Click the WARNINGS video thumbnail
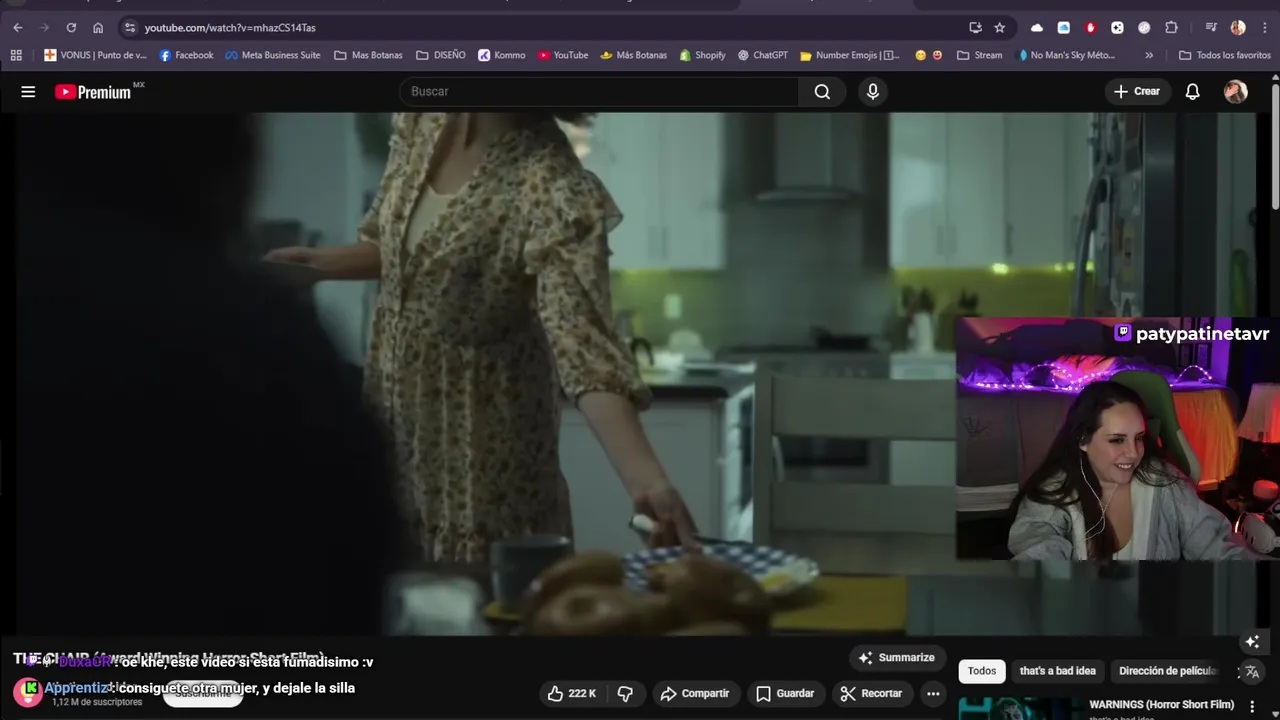Viewport: 1280px width, 720px height. 1018,708
